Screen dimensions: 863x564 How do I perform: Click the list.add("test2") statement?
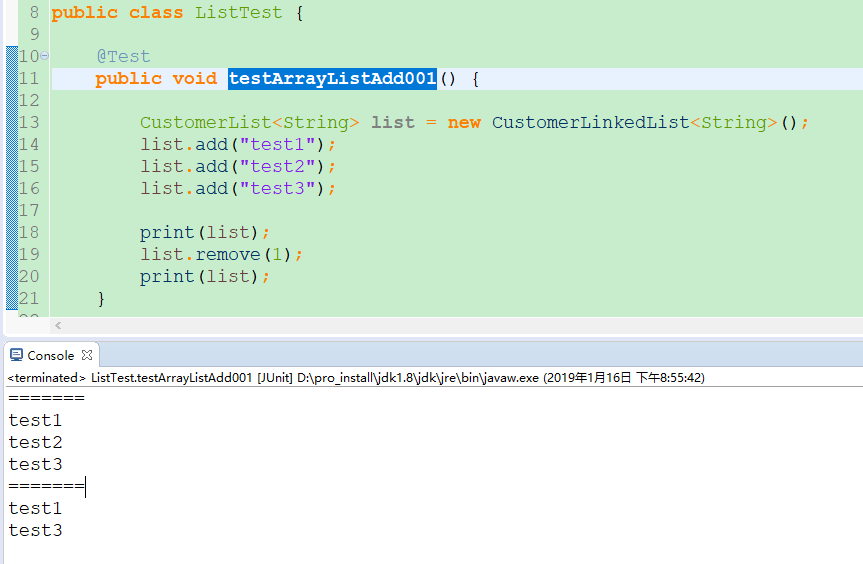(x=238, y=166)
